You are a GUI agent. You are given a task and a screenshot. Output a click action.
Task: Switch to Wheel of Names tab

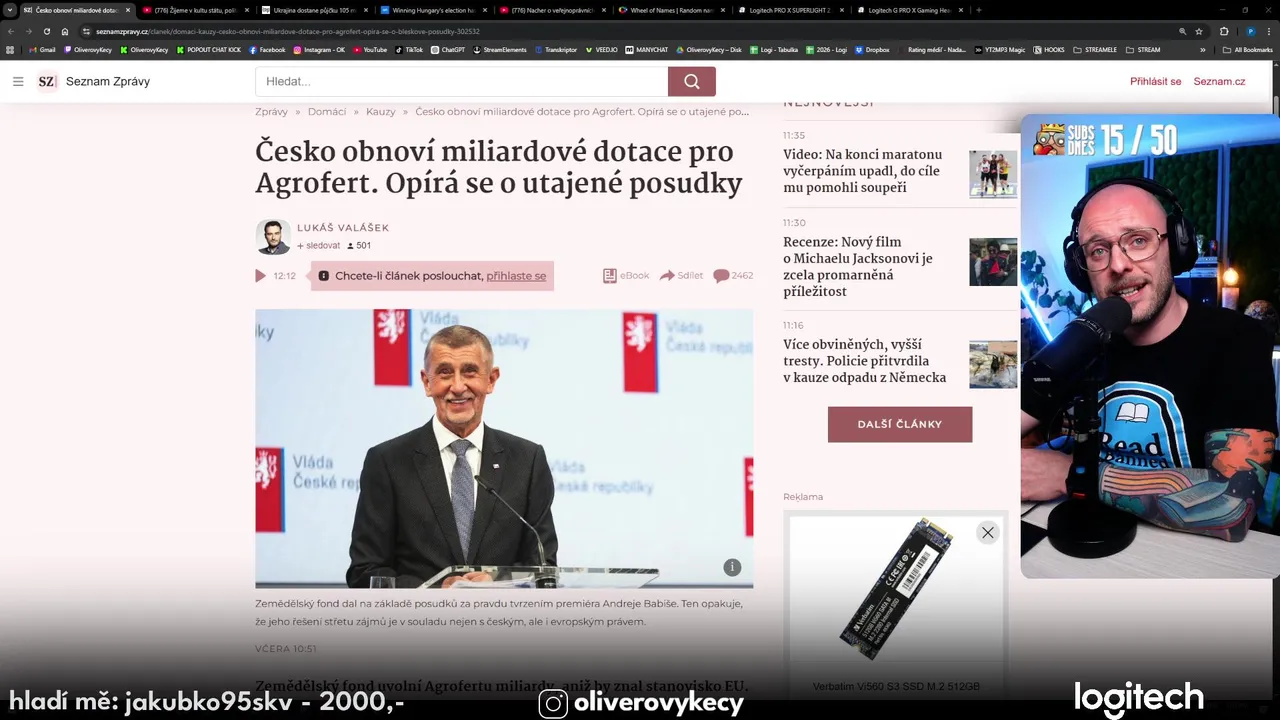pos(671,10)
